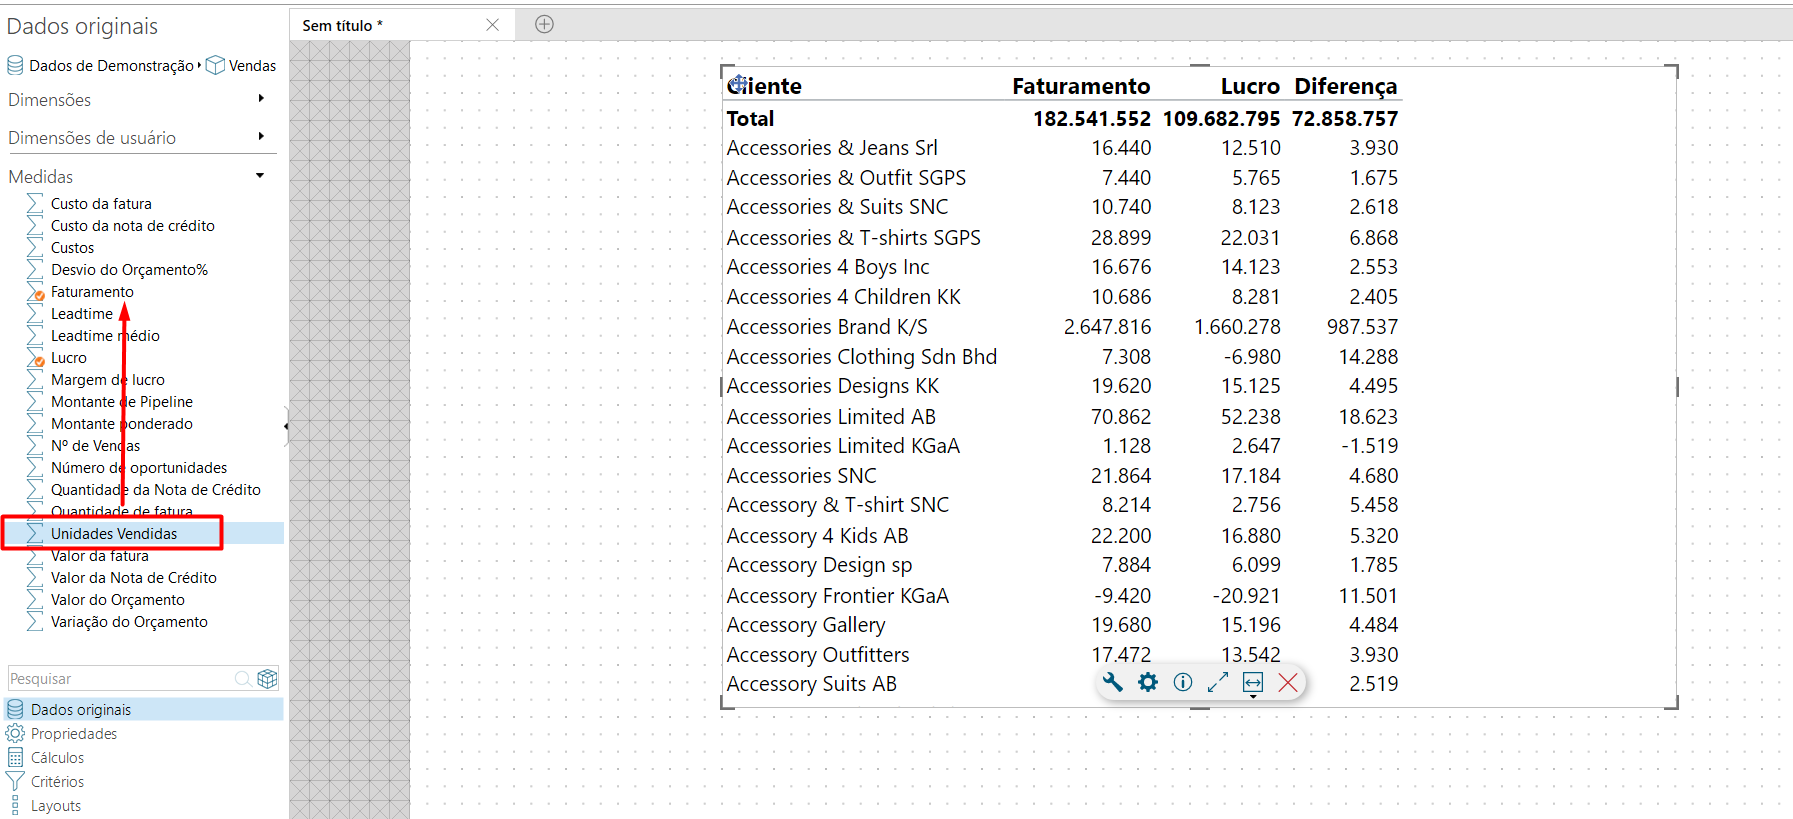1793x819 pixels.
Task: Select the Unidades Vendidas measure
Action: pyautogui.click(x=114, y=533)
